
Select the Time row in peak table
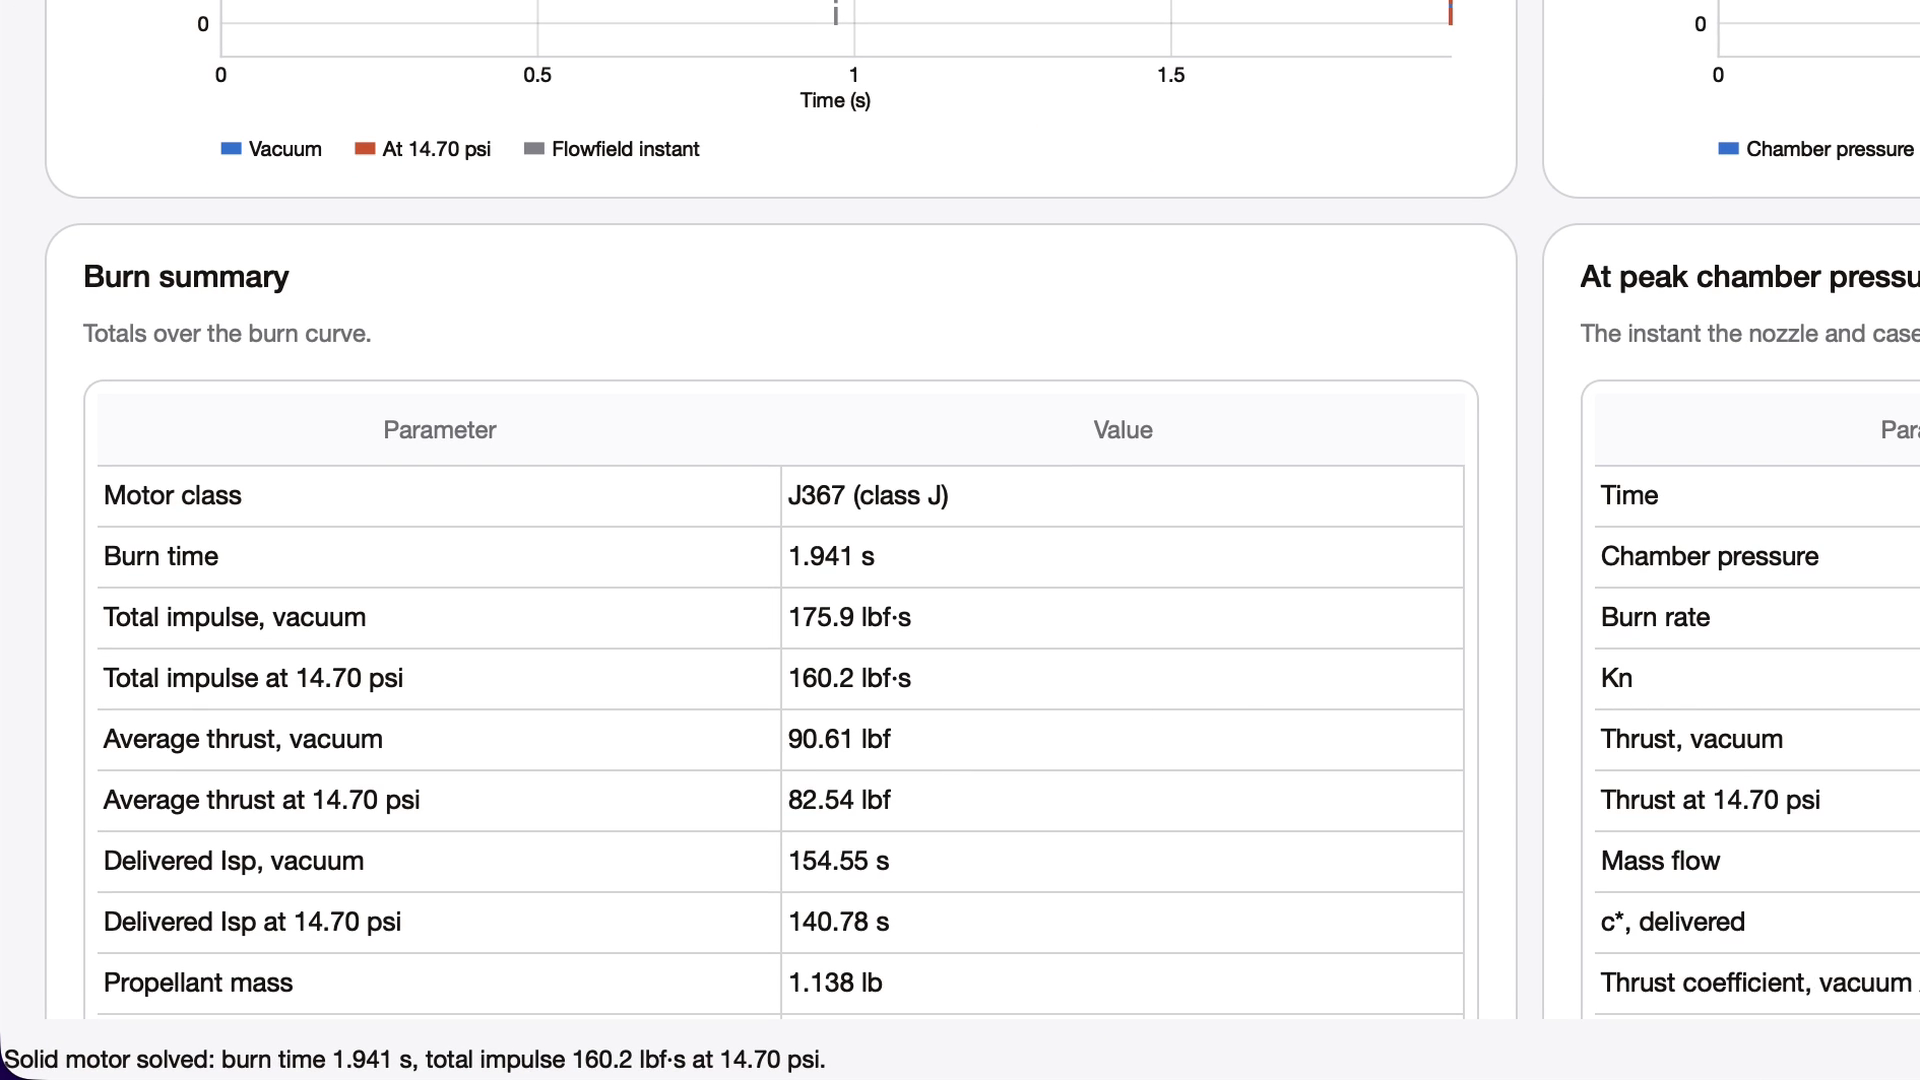1758,496
